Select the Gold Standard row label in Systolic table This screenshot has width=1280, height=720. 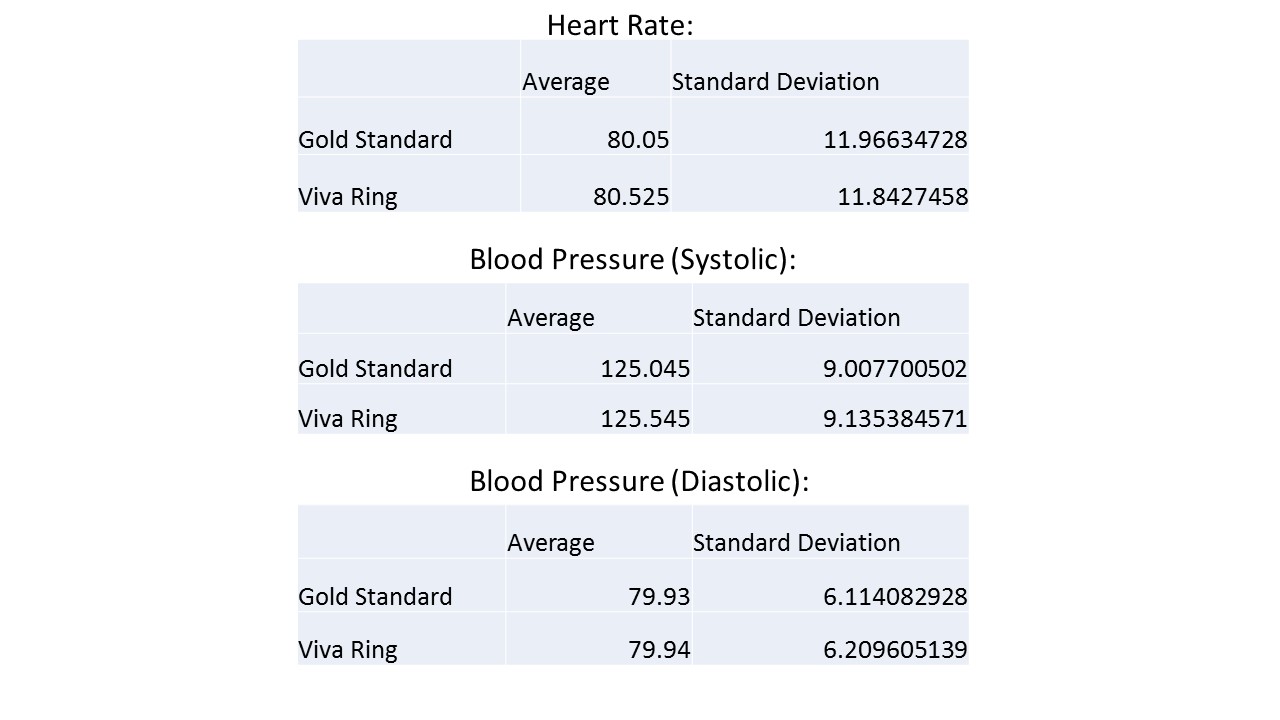375,368
